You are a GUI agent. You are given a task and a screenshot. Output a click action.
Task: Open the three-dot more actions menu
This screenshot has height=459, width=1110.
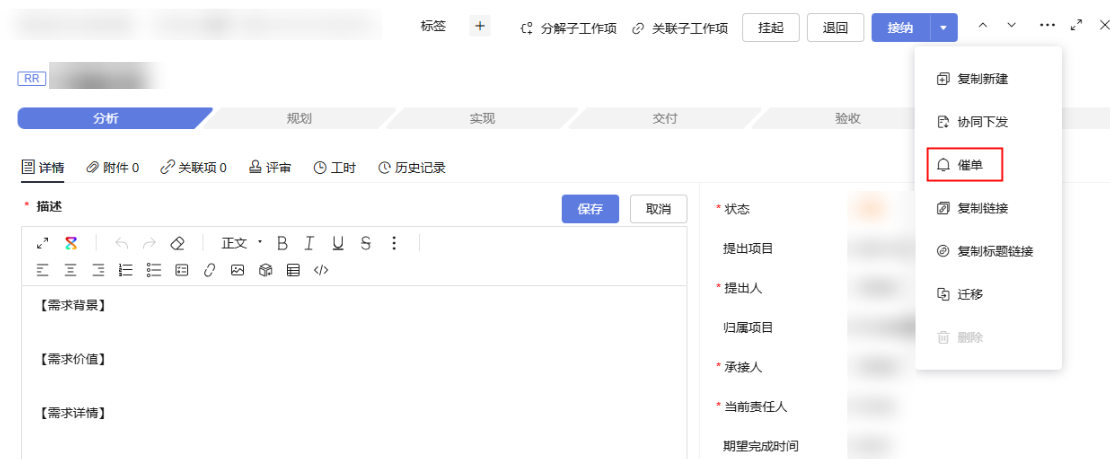point(1048,25)
